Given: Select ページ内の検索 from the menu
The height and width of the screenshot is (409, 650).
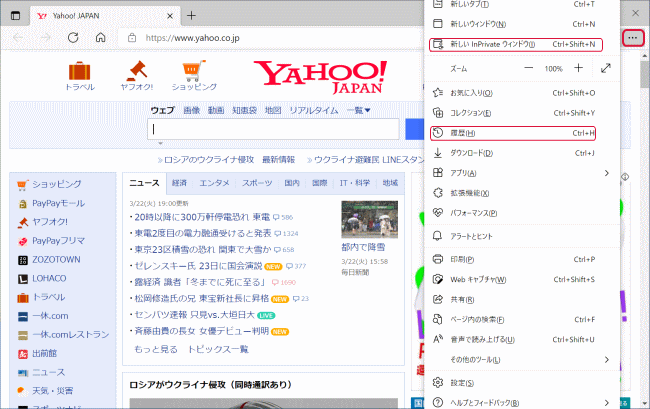Looking at the screenshot, I should pos(521,319).
